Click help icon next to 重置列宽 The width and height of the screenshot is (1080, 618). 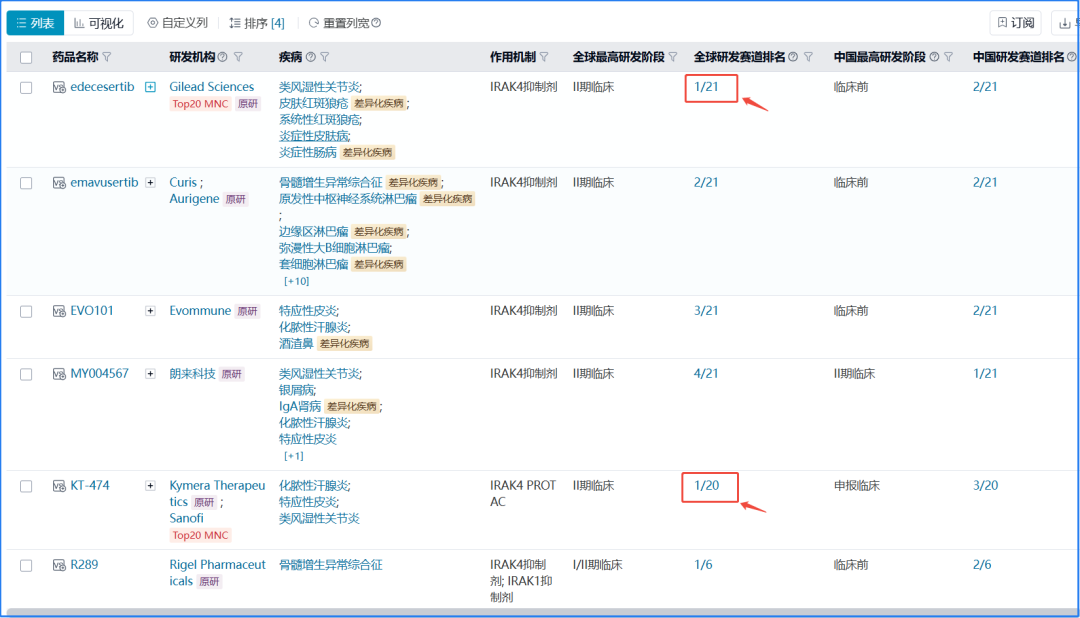tap(376, 23)
